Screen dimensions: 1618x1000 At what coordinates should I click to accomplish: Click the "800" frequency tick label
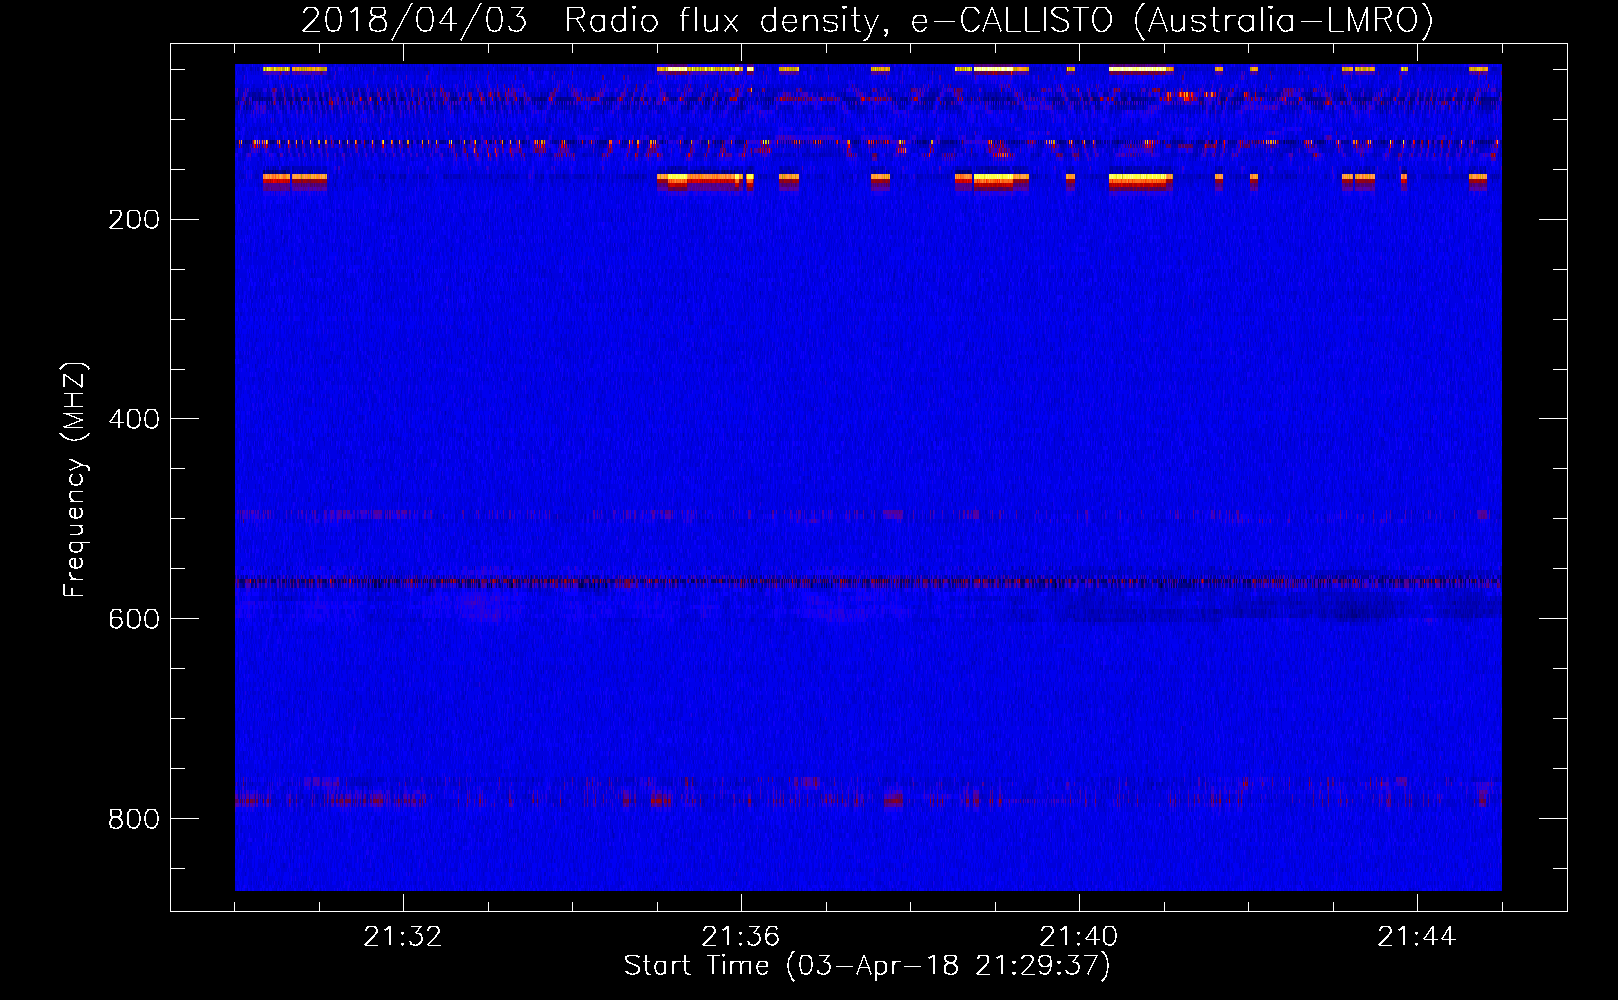(134, 819)
